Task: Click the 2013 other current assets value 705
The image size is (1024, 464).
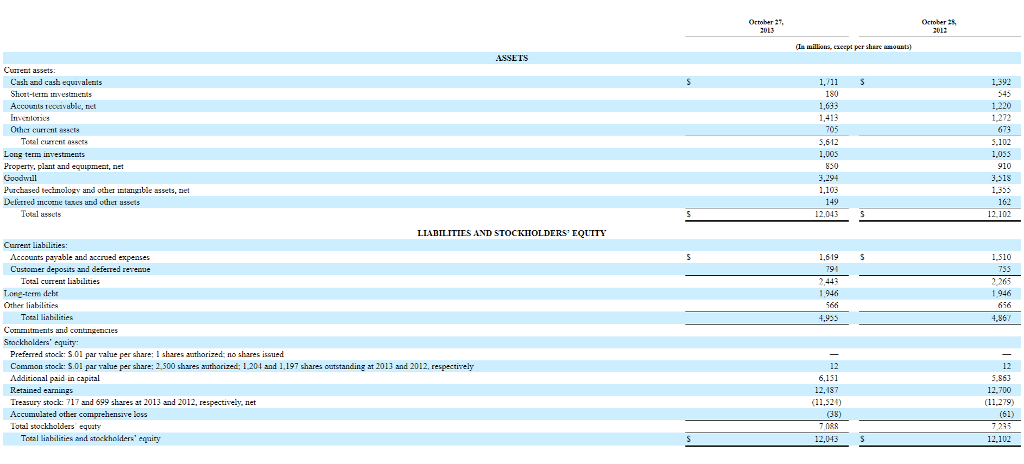Action: tap(832, 129)
